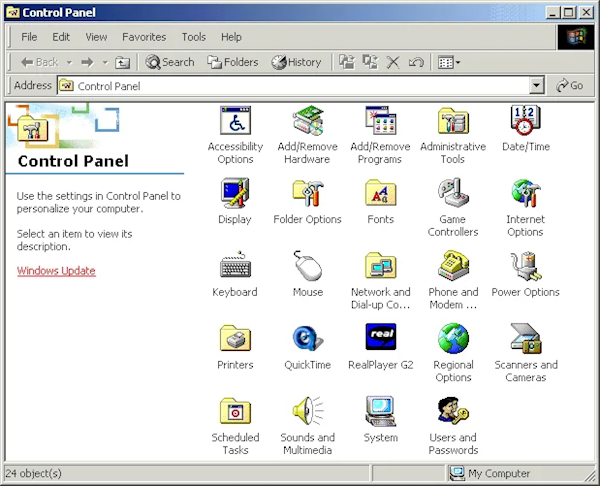Click the Users and Passwords icon
The height and width of the screenshot is (486, 600).
point(452,412)
